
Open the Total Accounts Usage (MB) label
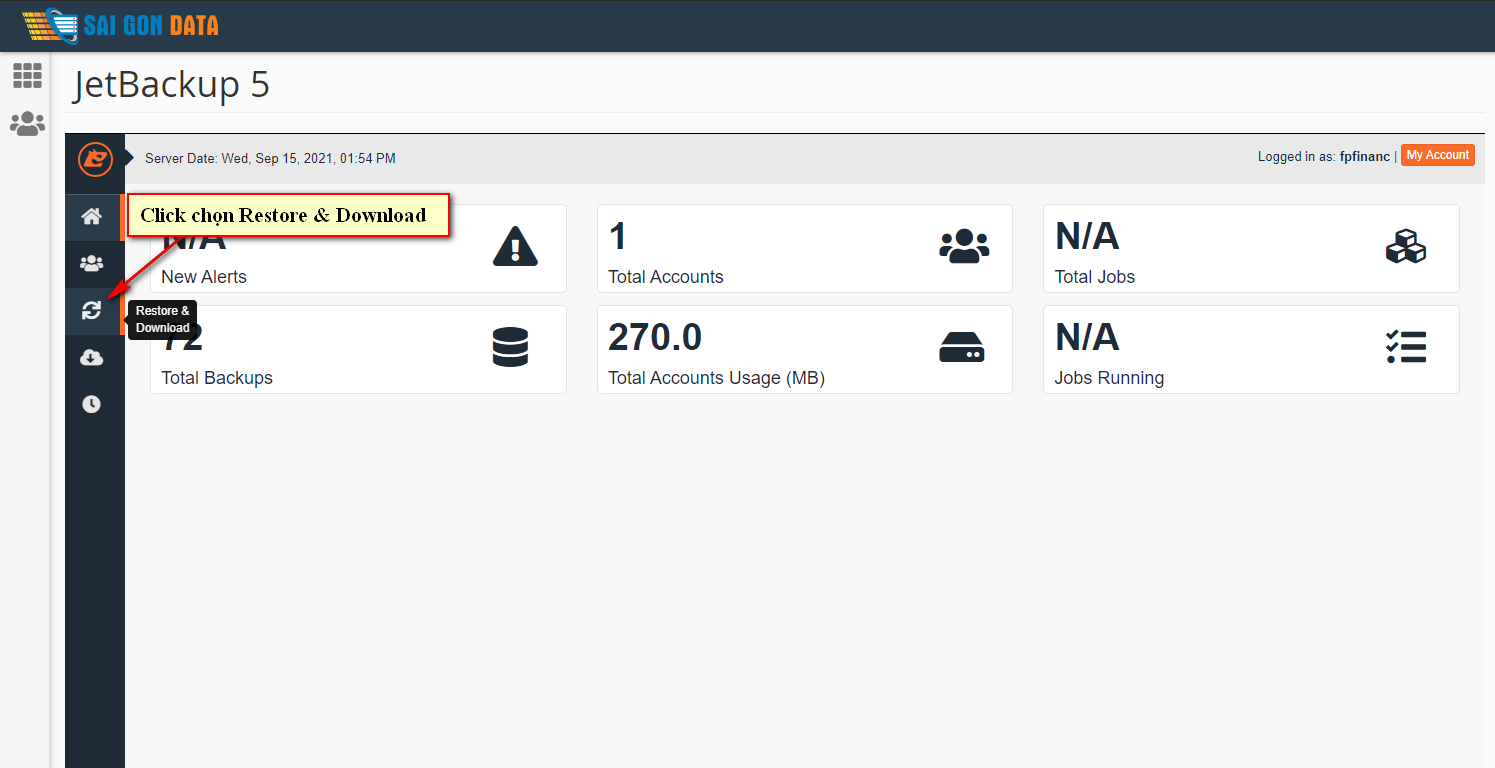717,378
